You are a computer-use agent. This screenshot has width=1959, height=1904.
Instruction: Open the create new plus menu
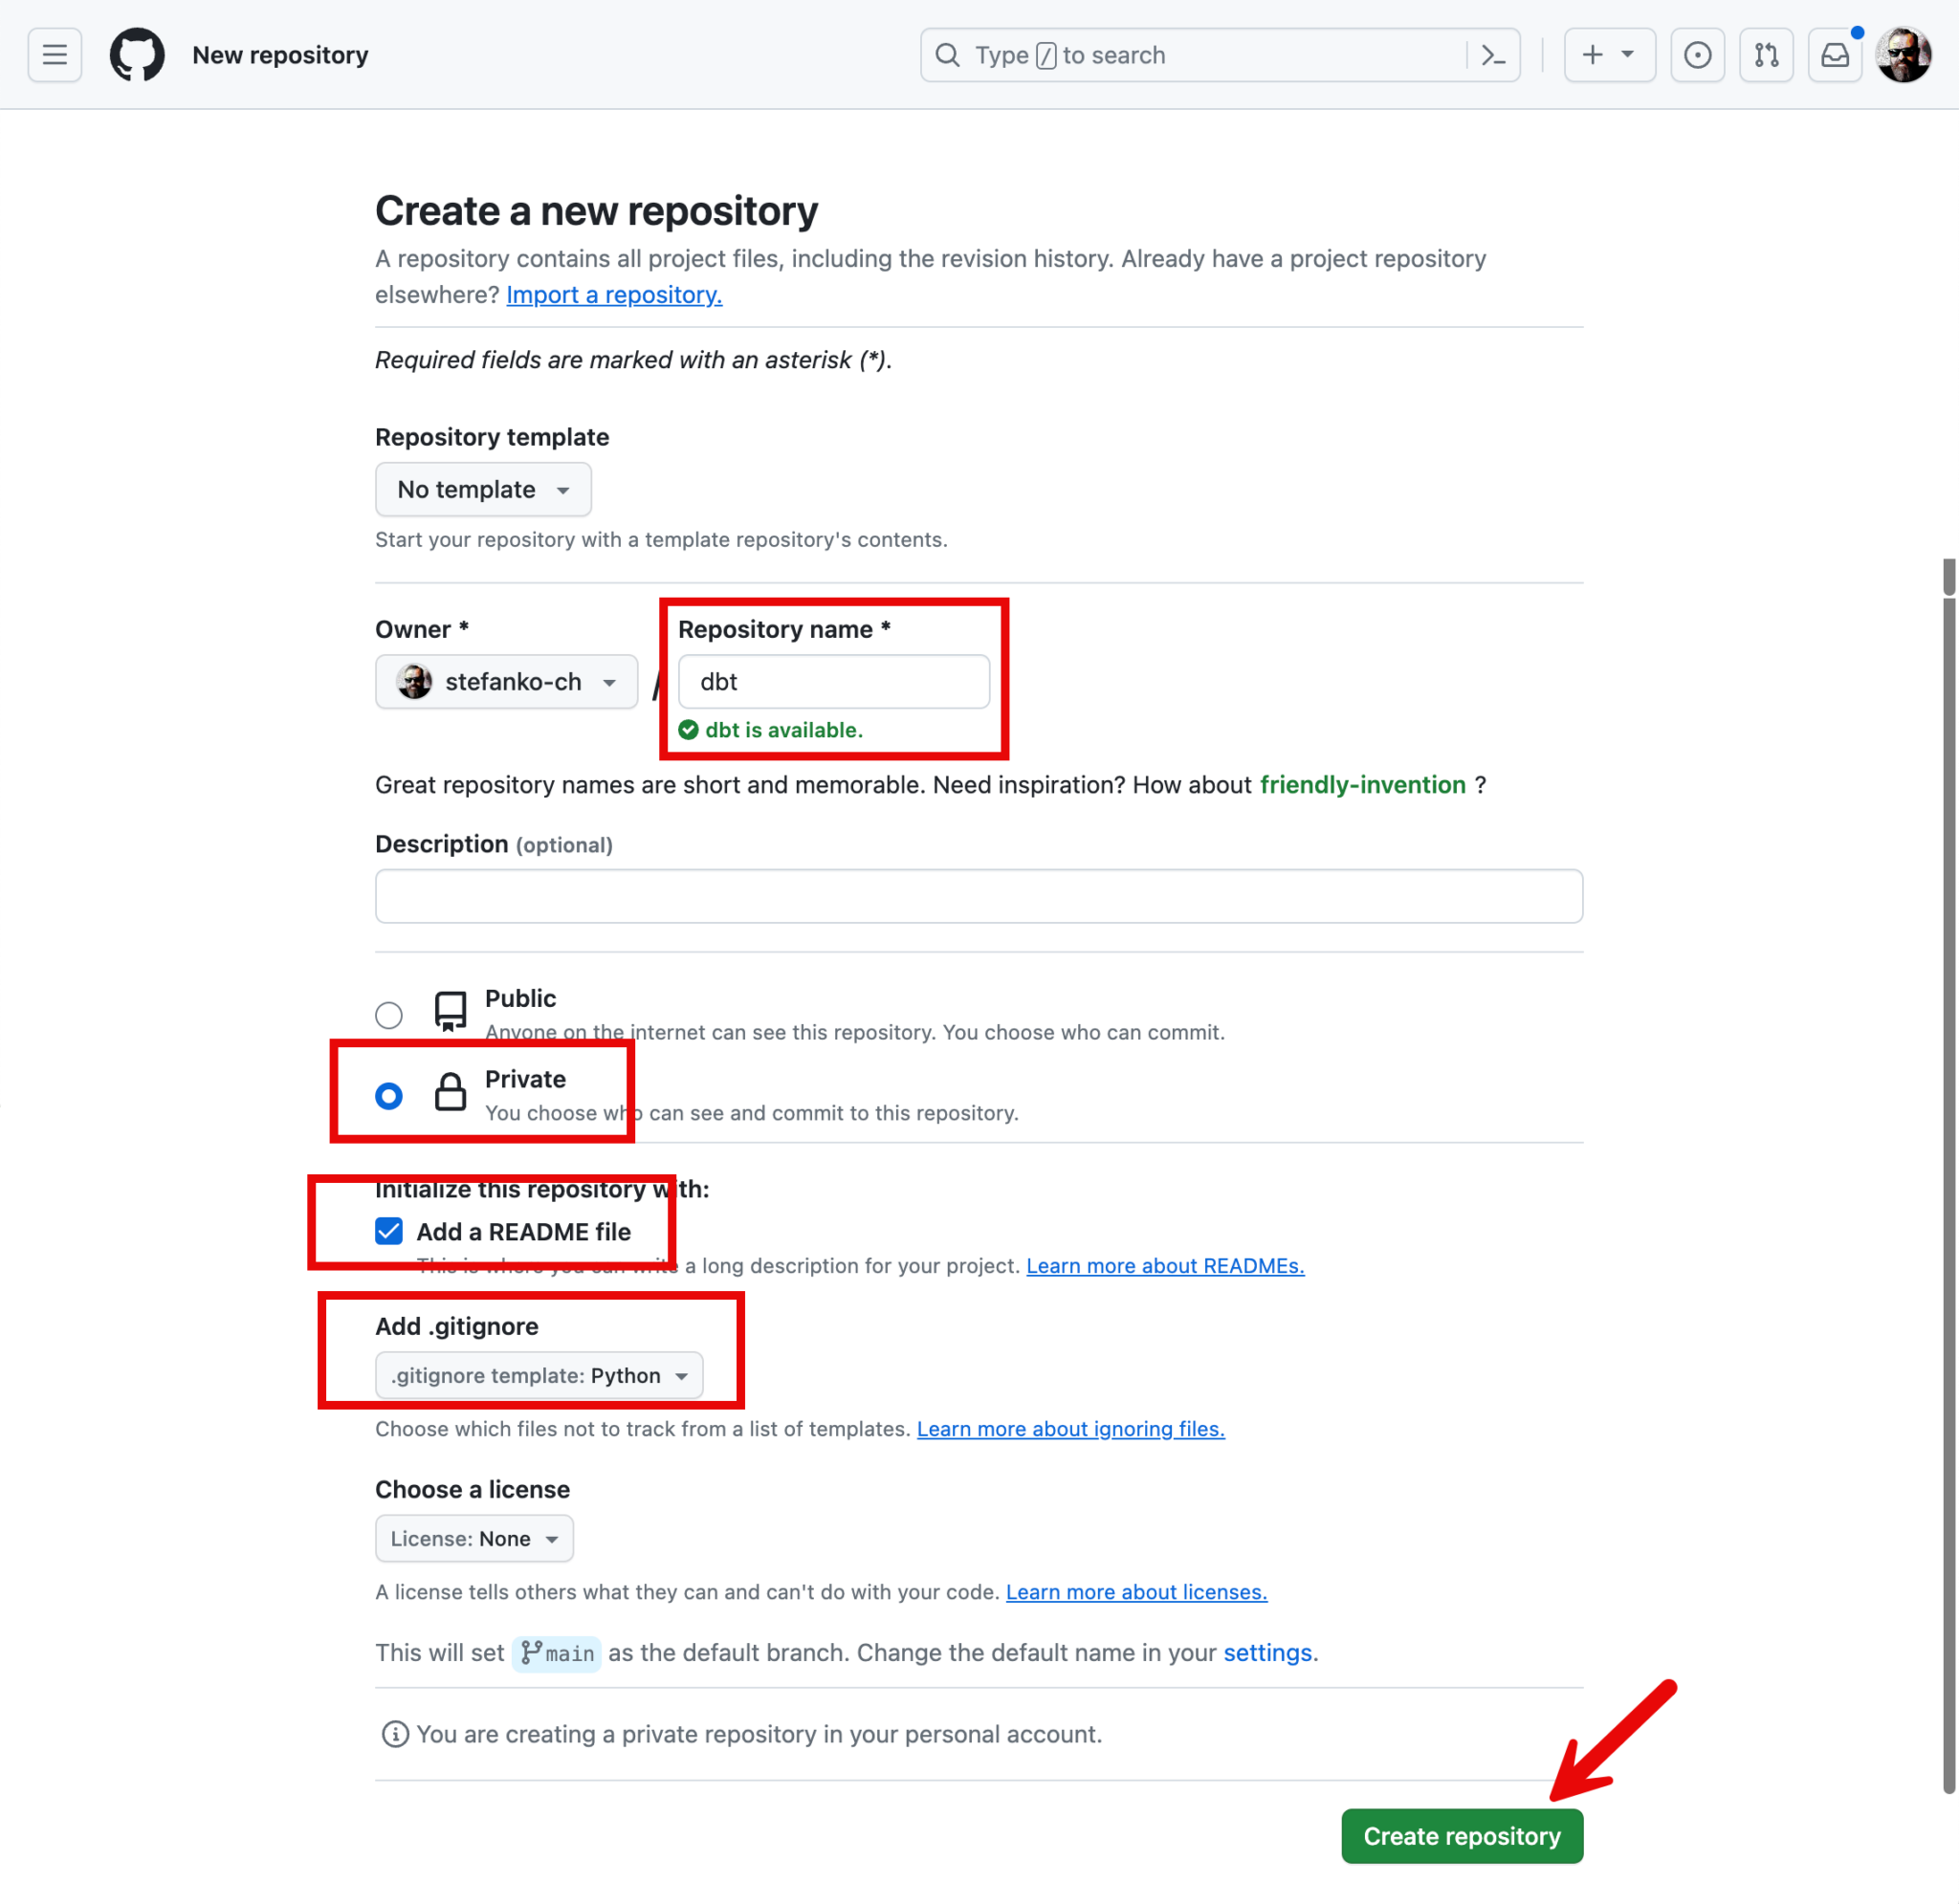click(1608, 55)
